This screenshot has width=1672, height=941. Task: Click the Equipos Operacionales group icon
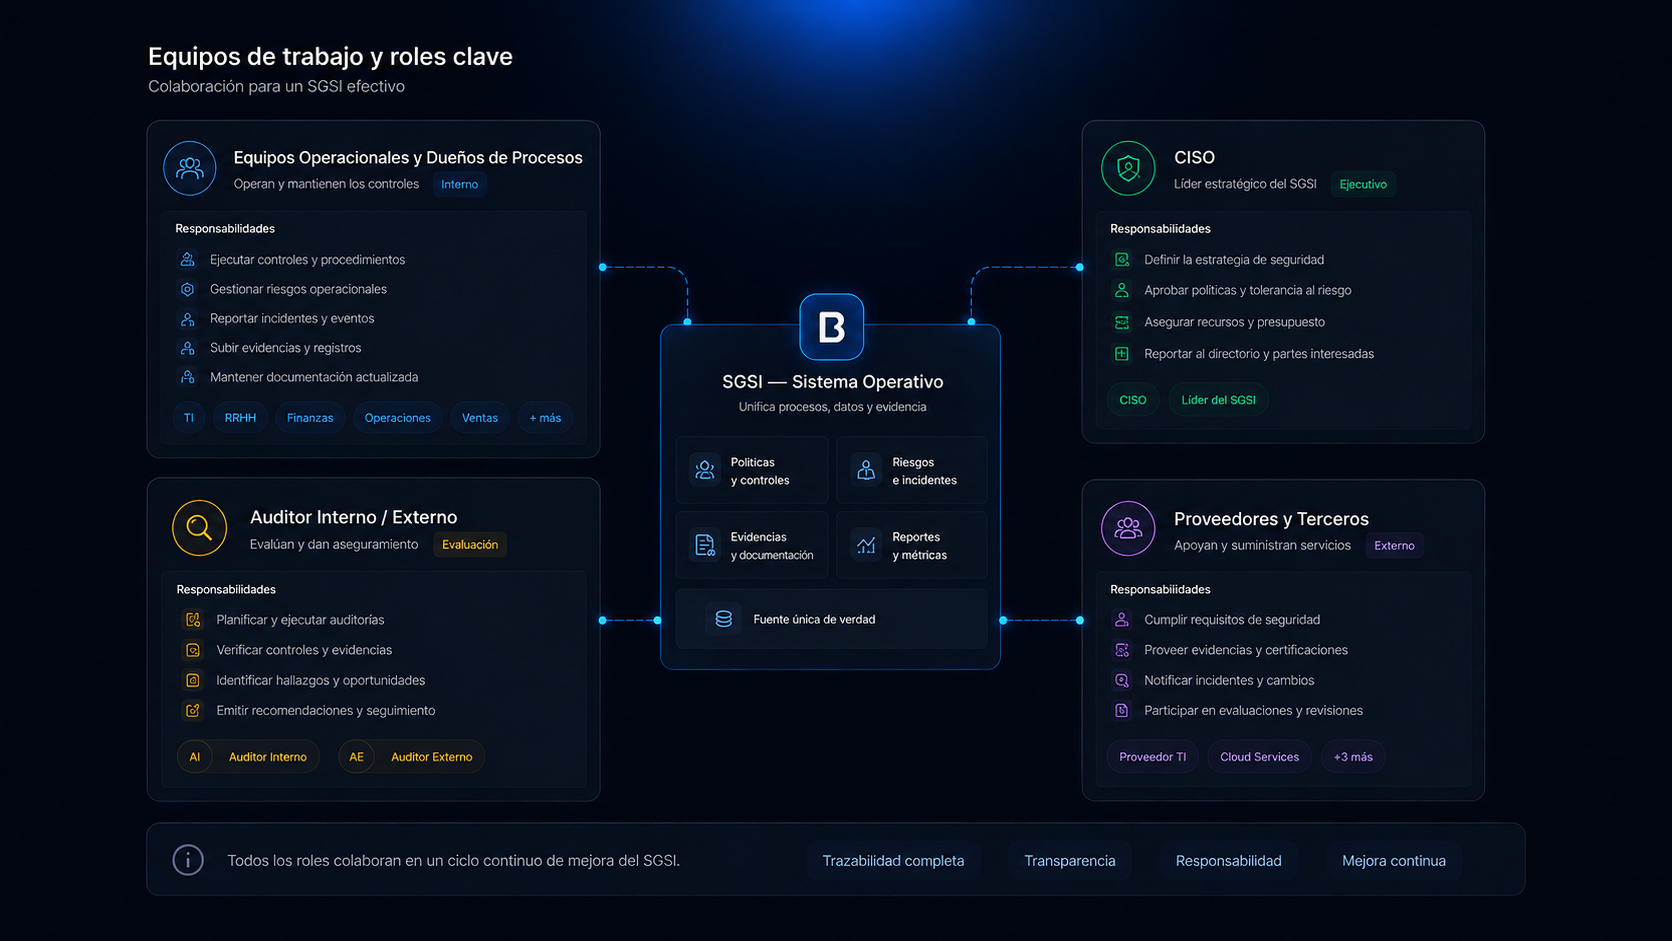(190, 168)
